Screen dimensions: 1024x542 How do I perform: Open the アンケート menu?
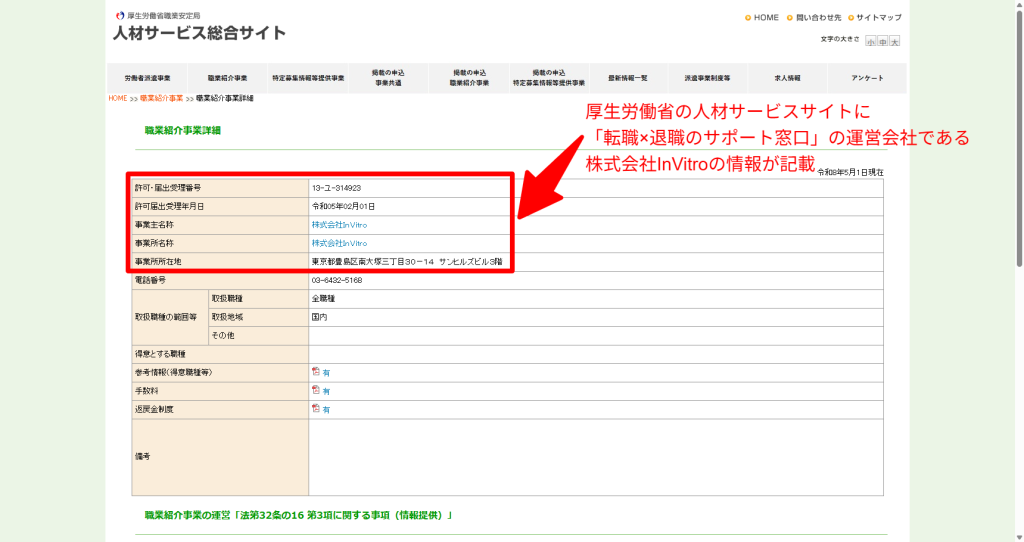tap(867, 78)
